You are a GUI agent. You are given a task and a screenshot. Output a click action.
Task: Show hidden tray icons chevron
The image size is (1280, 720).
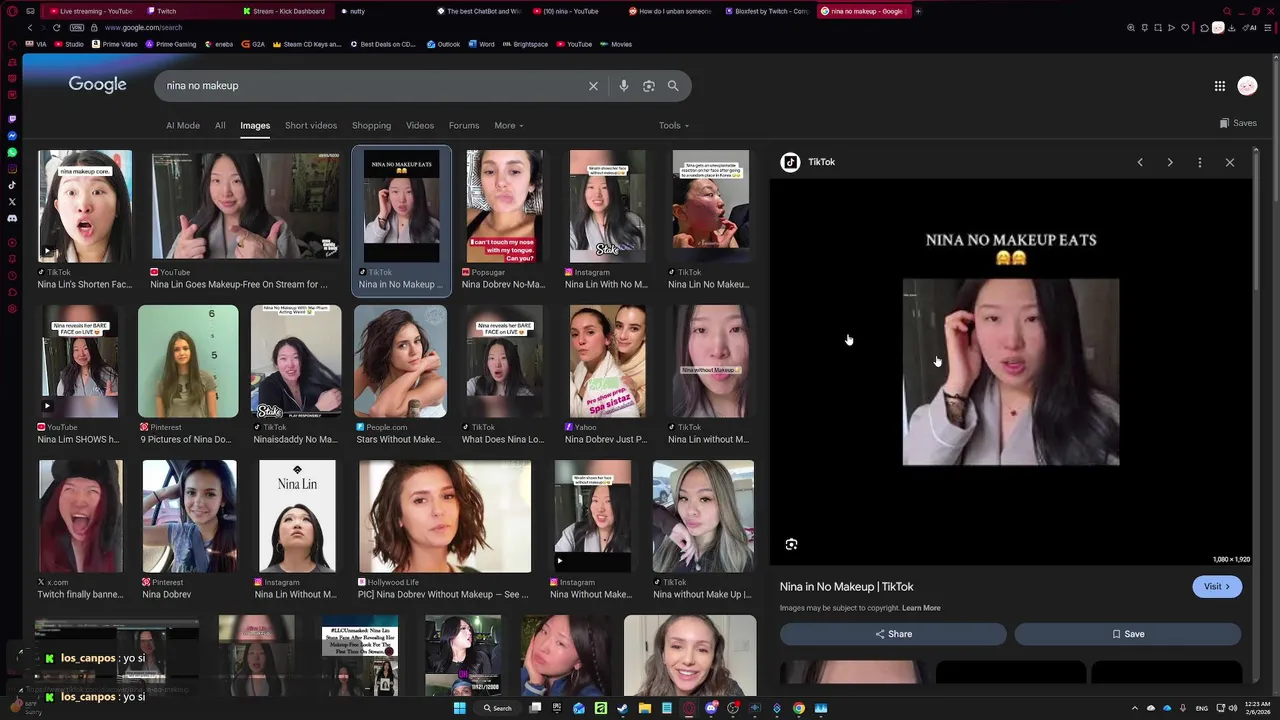(x=1134, y=708)
